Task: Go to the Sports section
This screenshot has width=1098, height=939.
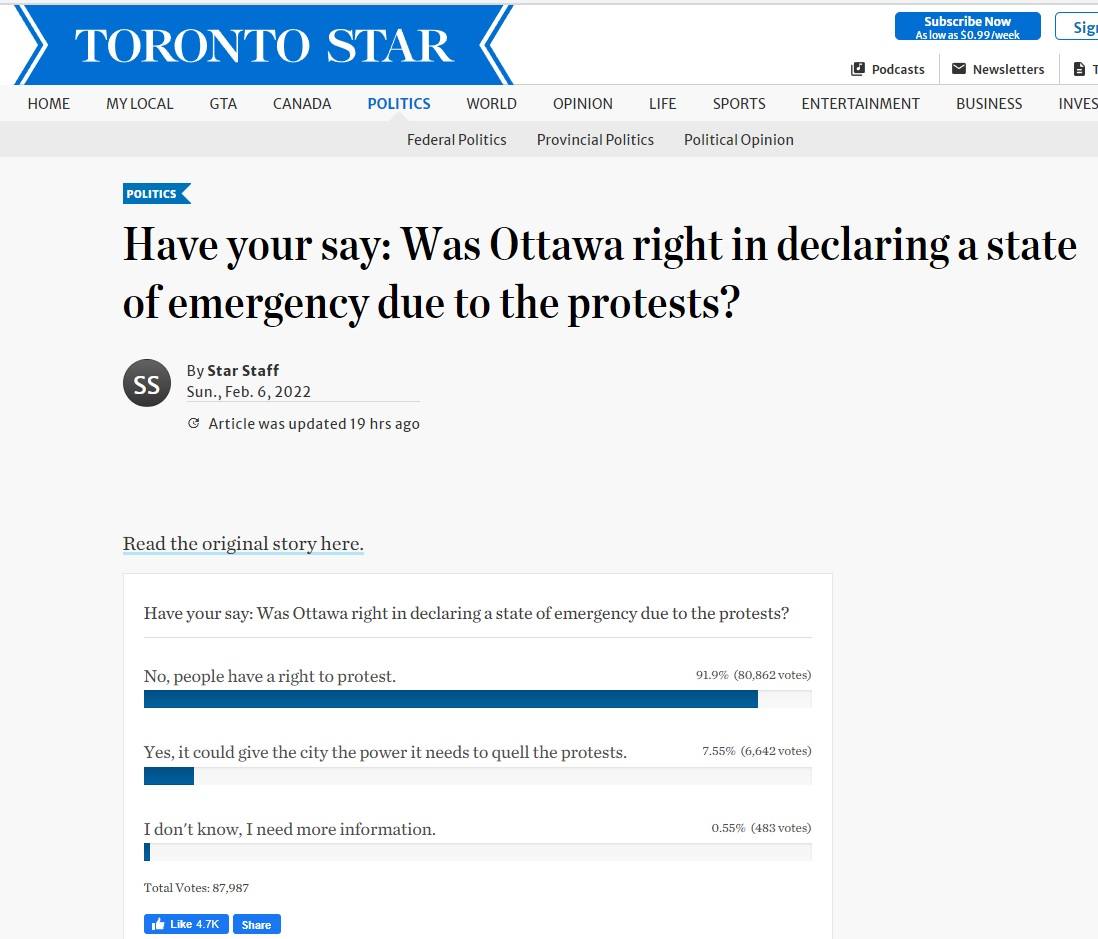Action: 739,104
